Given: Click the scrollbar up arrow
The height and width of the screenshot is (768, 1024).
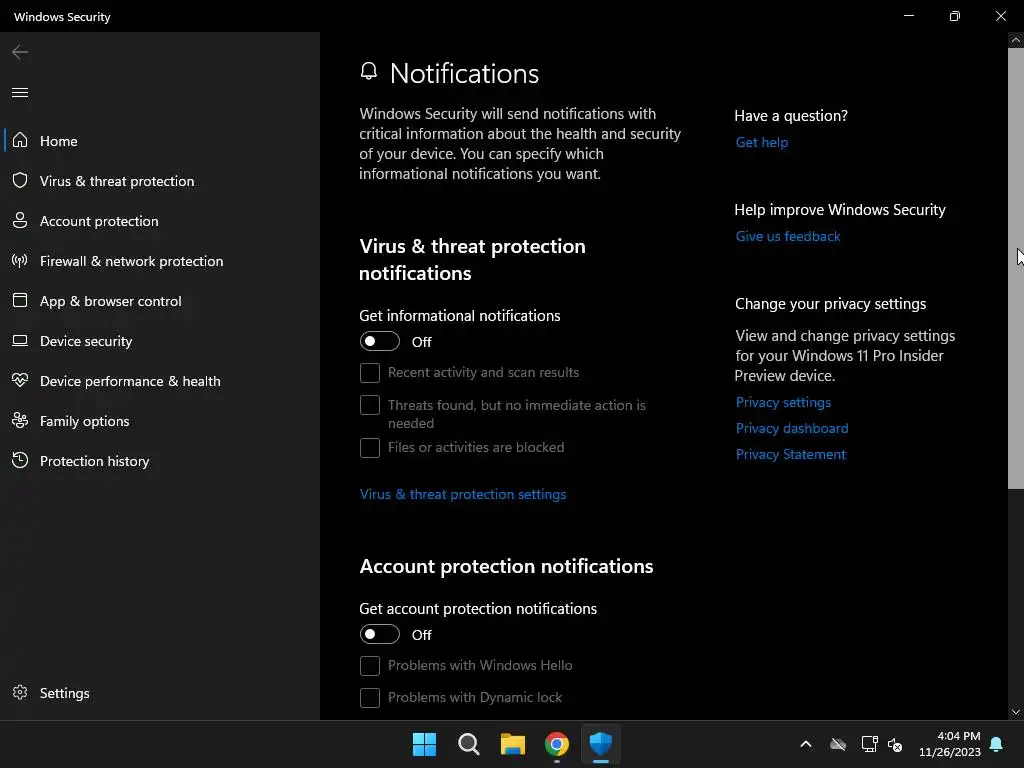Looking at the screenshot, I should click(1016, 40).
